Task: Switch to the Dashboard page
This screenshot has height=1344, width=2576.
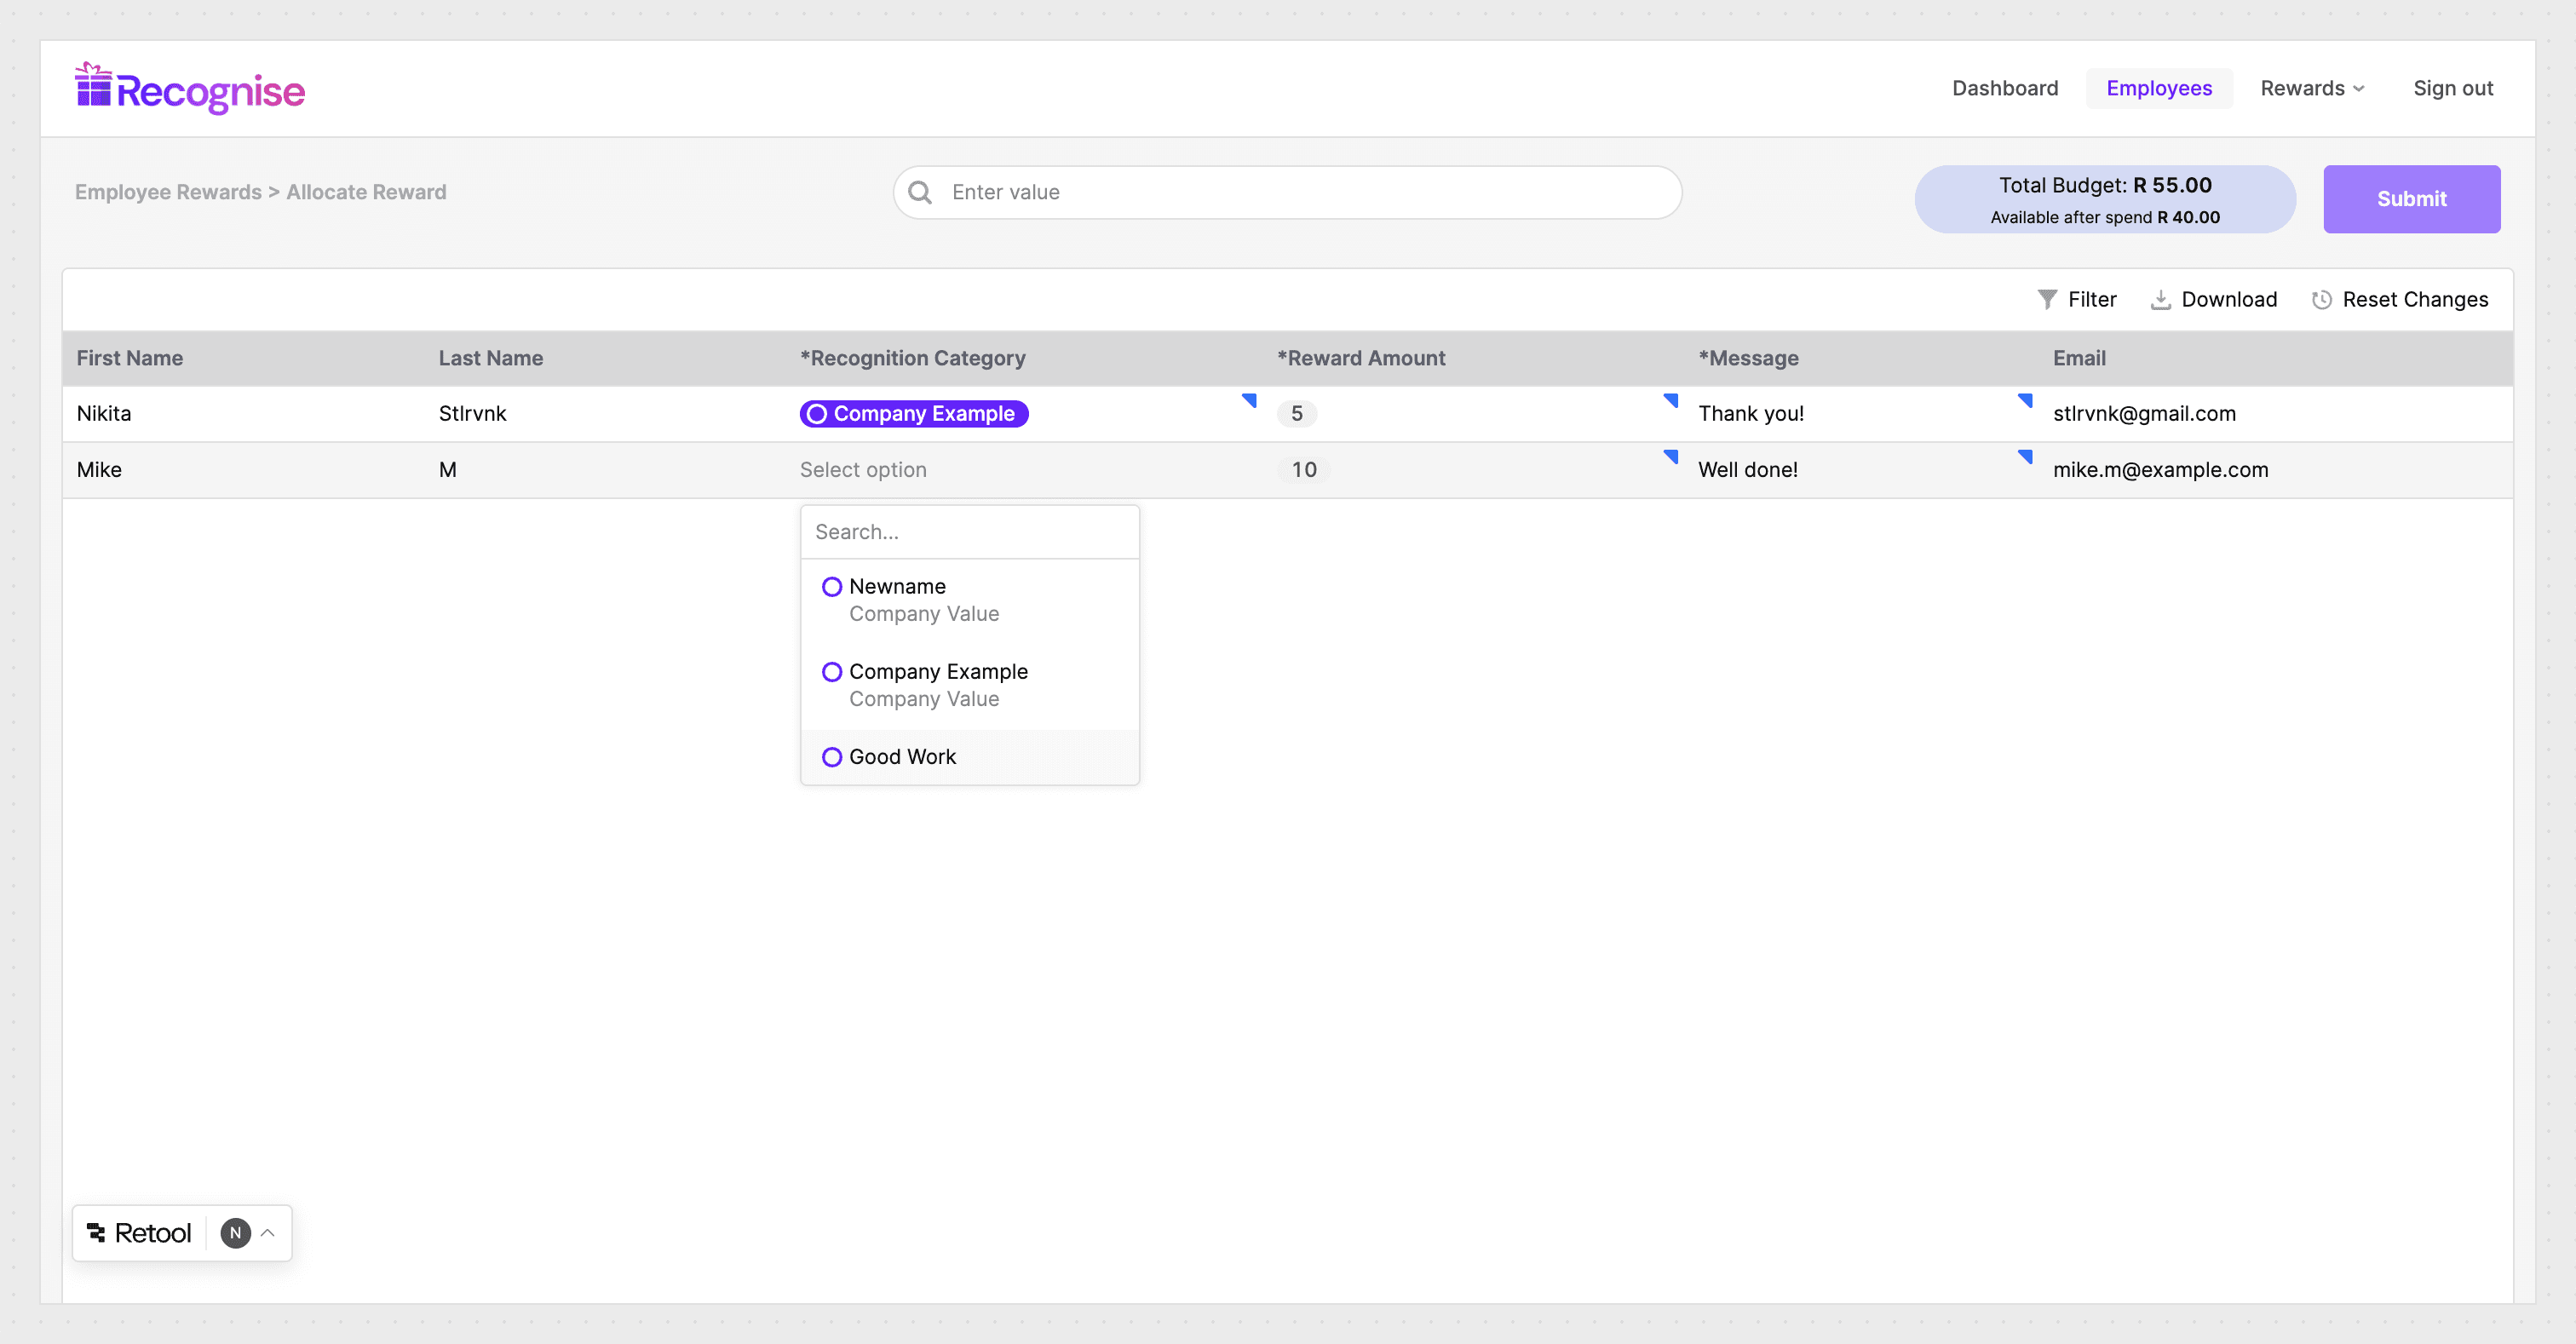Action: [x=2004, y=88]
